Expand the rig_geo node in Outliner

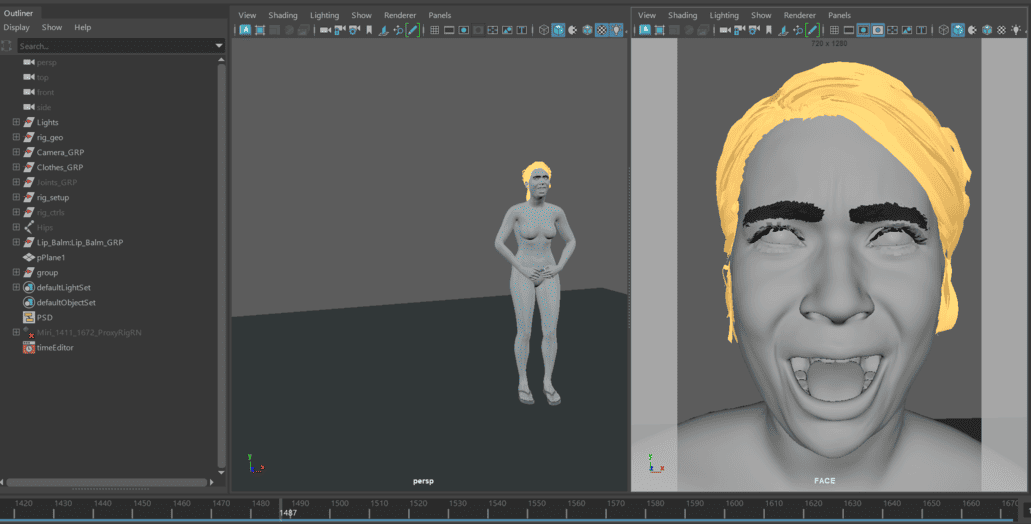[16, 137]
